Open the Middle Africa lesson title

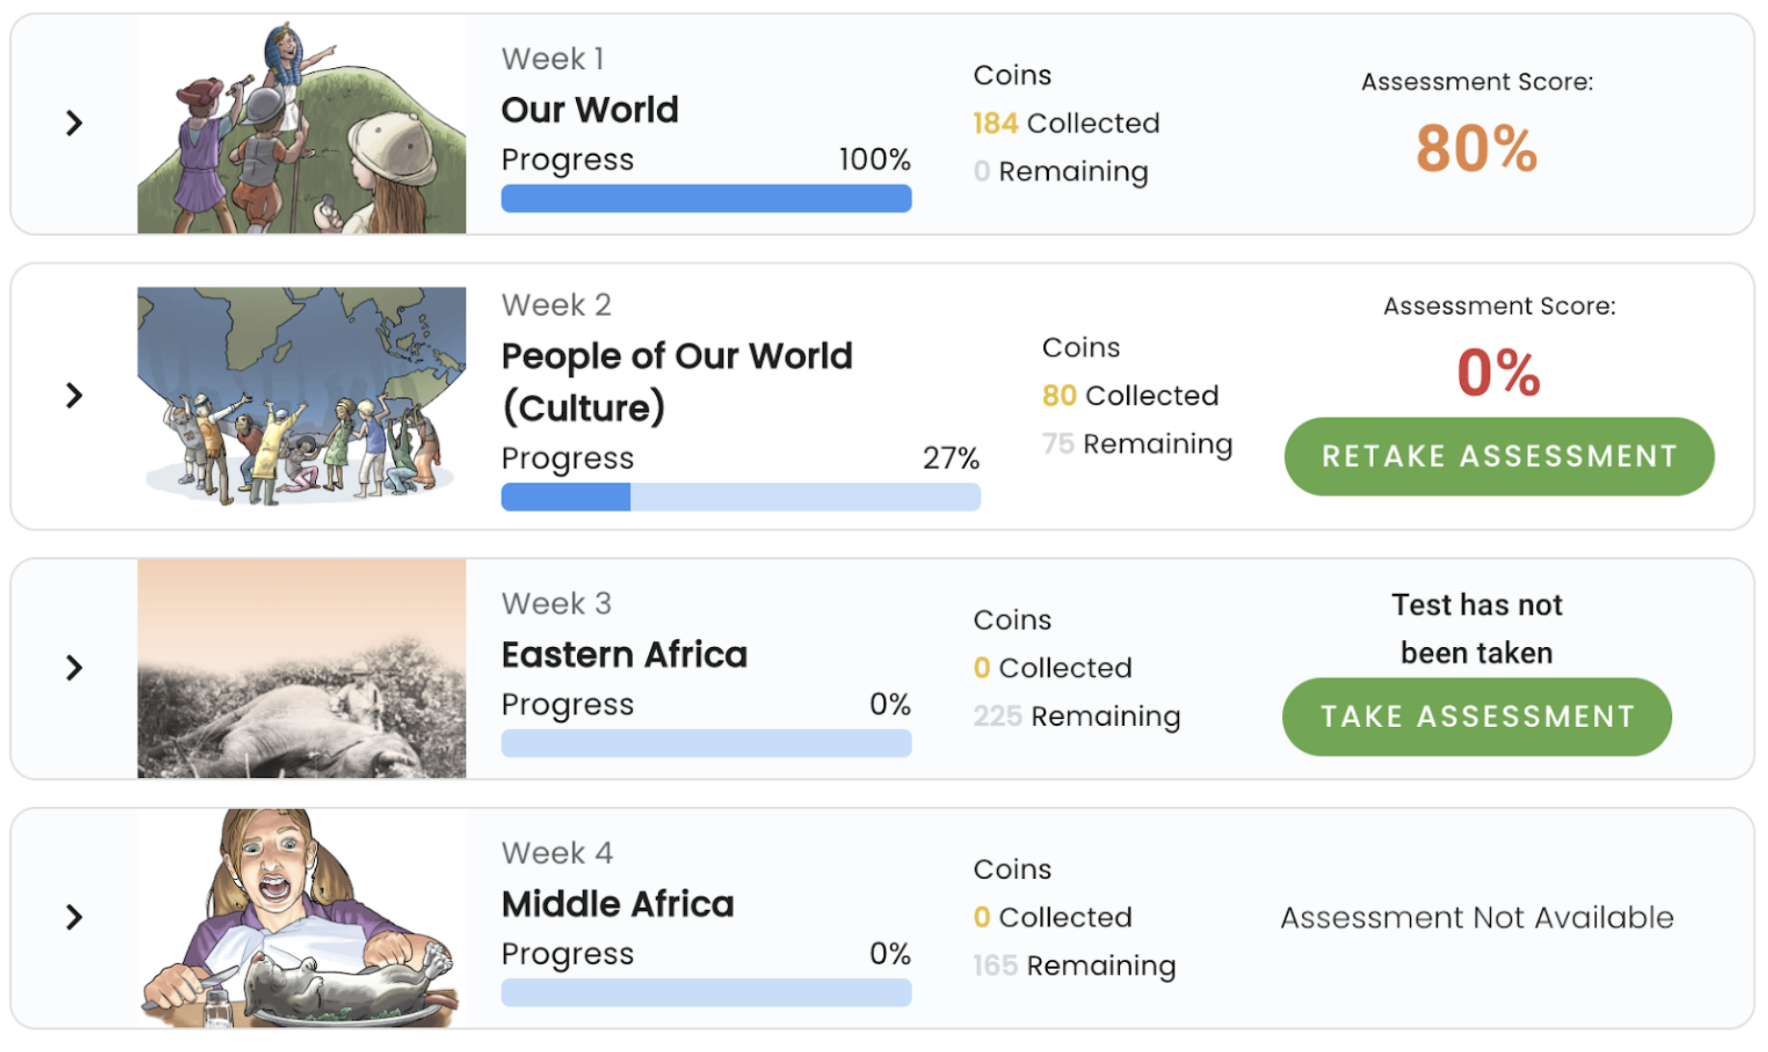point(618,904)
